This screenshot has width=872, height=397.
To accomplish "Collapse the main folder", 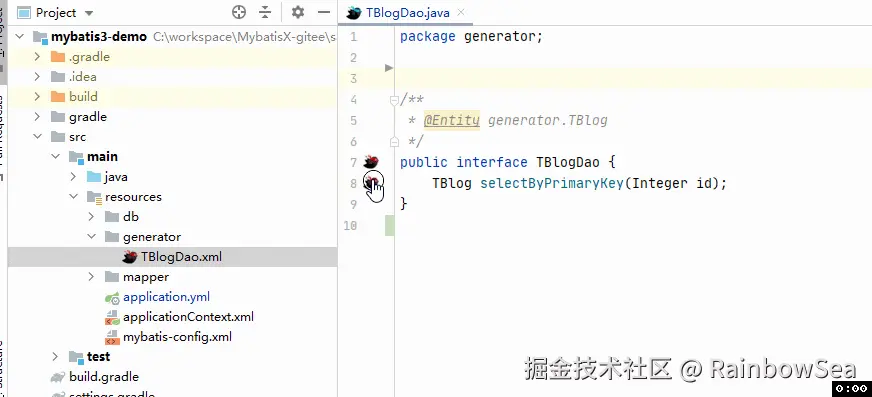I will click(56, 157).
